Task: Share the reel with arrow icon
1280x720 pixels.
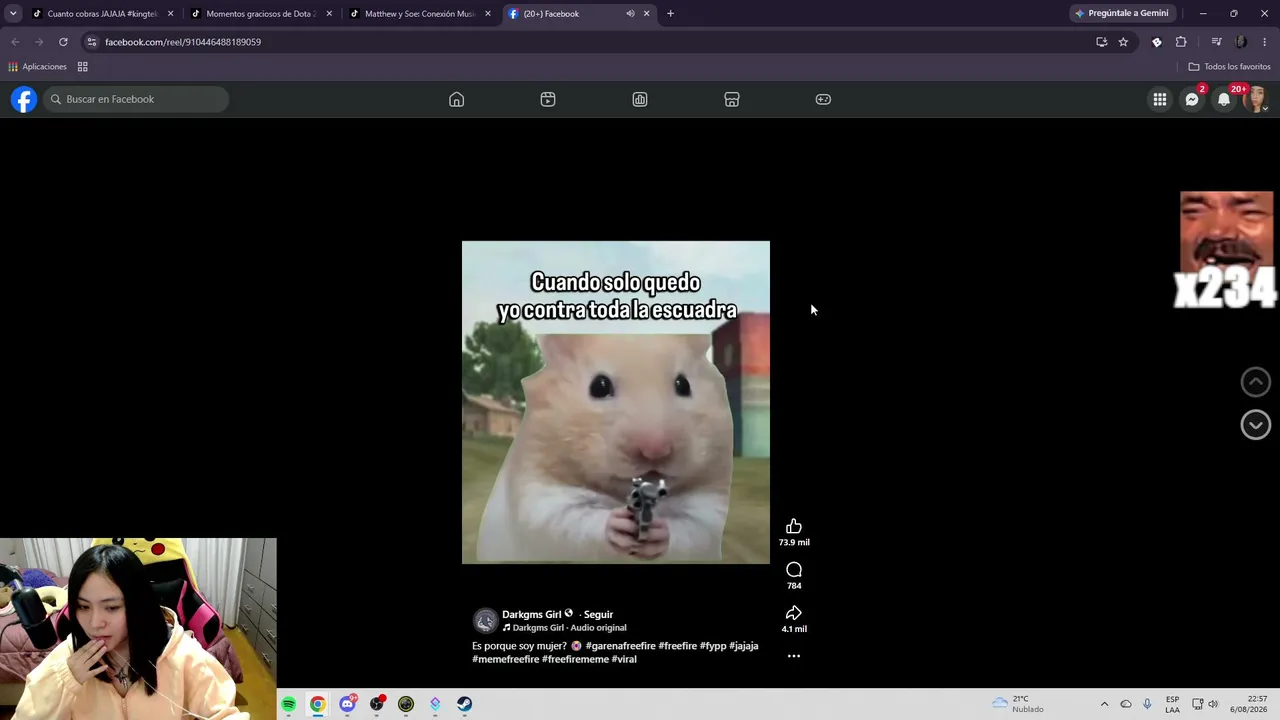Action: point(794,613)
